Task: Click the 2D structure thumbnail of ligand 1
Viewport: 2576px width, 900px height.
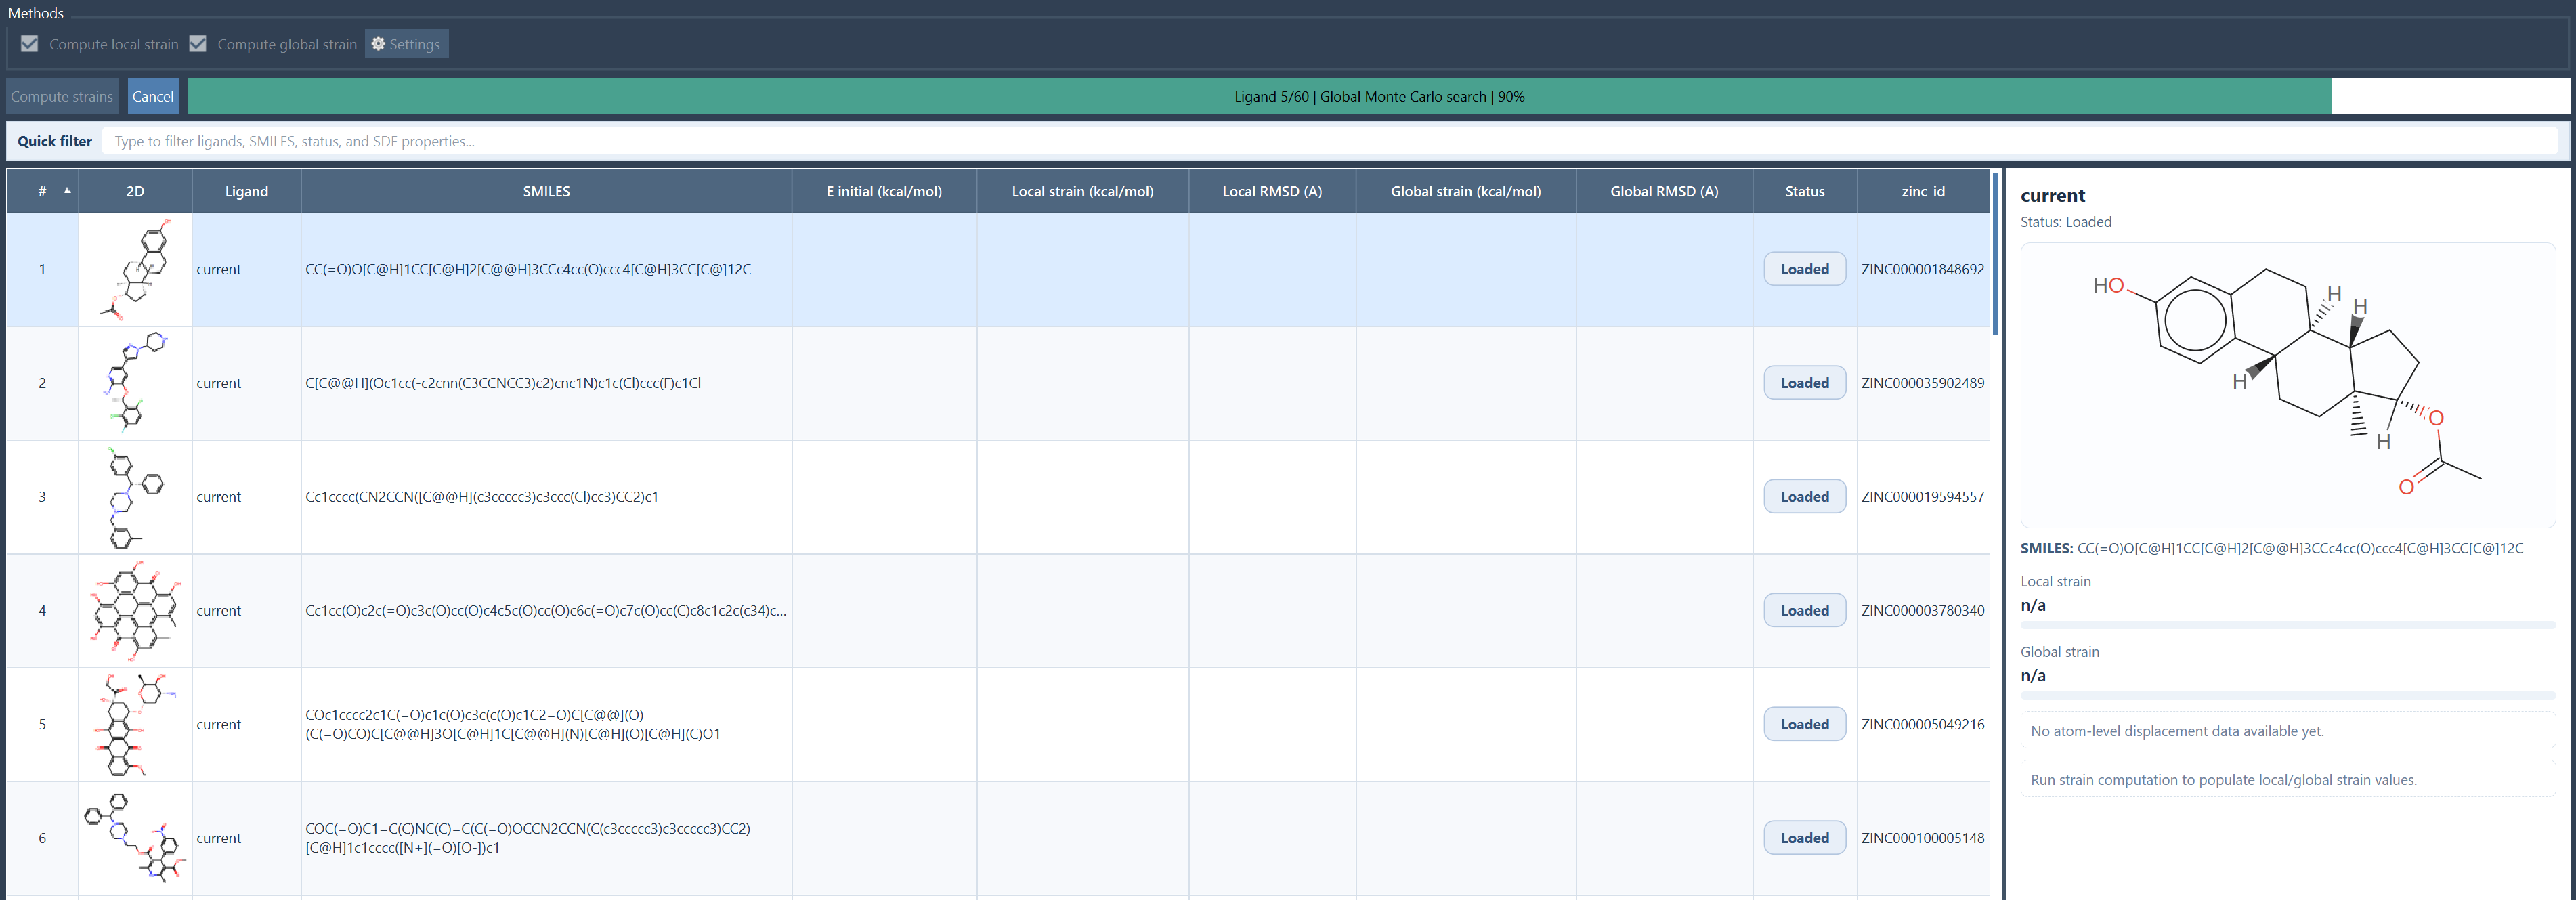Action: tap(135, 269)
